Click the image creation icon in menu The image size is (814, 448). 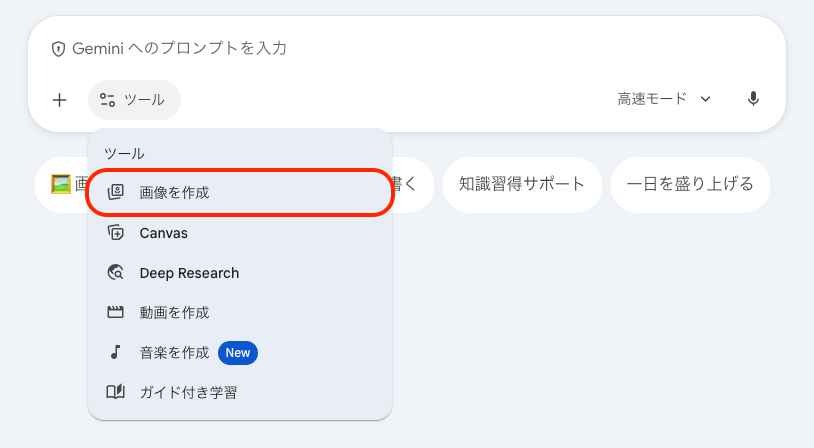tap(116, 192)
